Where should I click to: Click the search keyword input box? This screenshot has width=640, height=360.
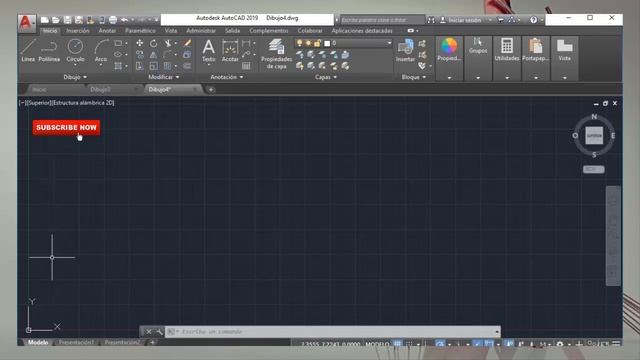tap(383, 20)
